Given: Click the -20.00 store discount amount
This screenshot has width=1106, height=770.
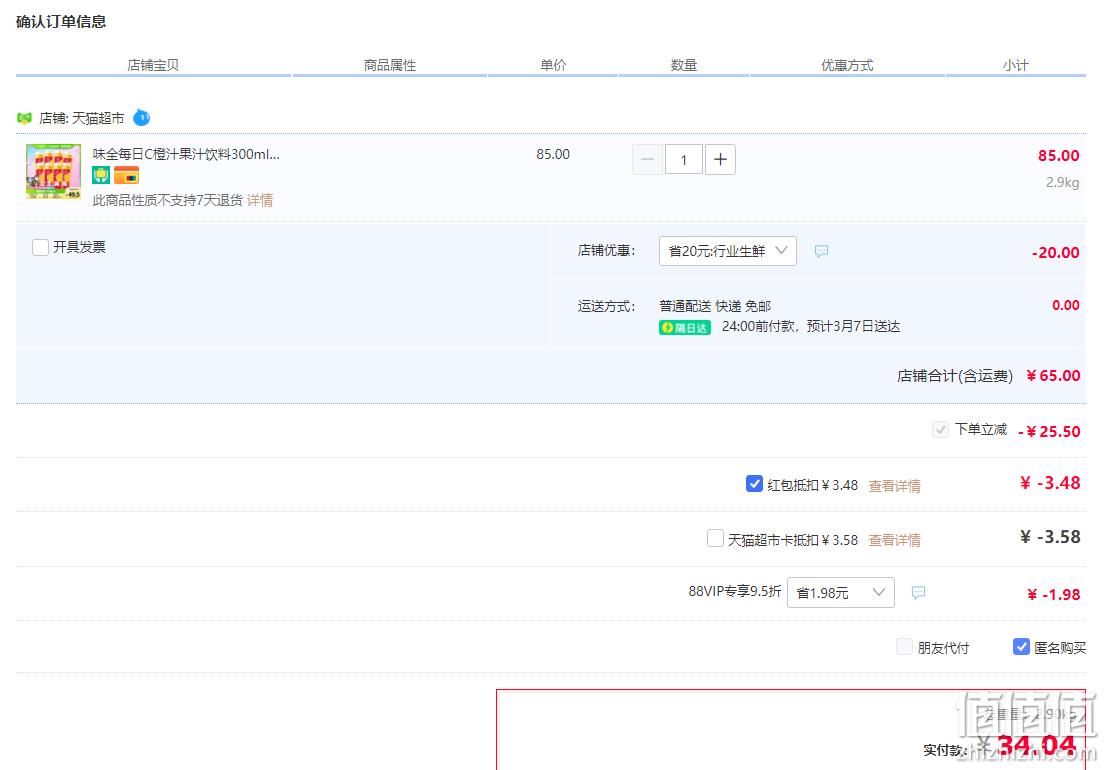Looking at the screenshot, I should point(1055,252).
